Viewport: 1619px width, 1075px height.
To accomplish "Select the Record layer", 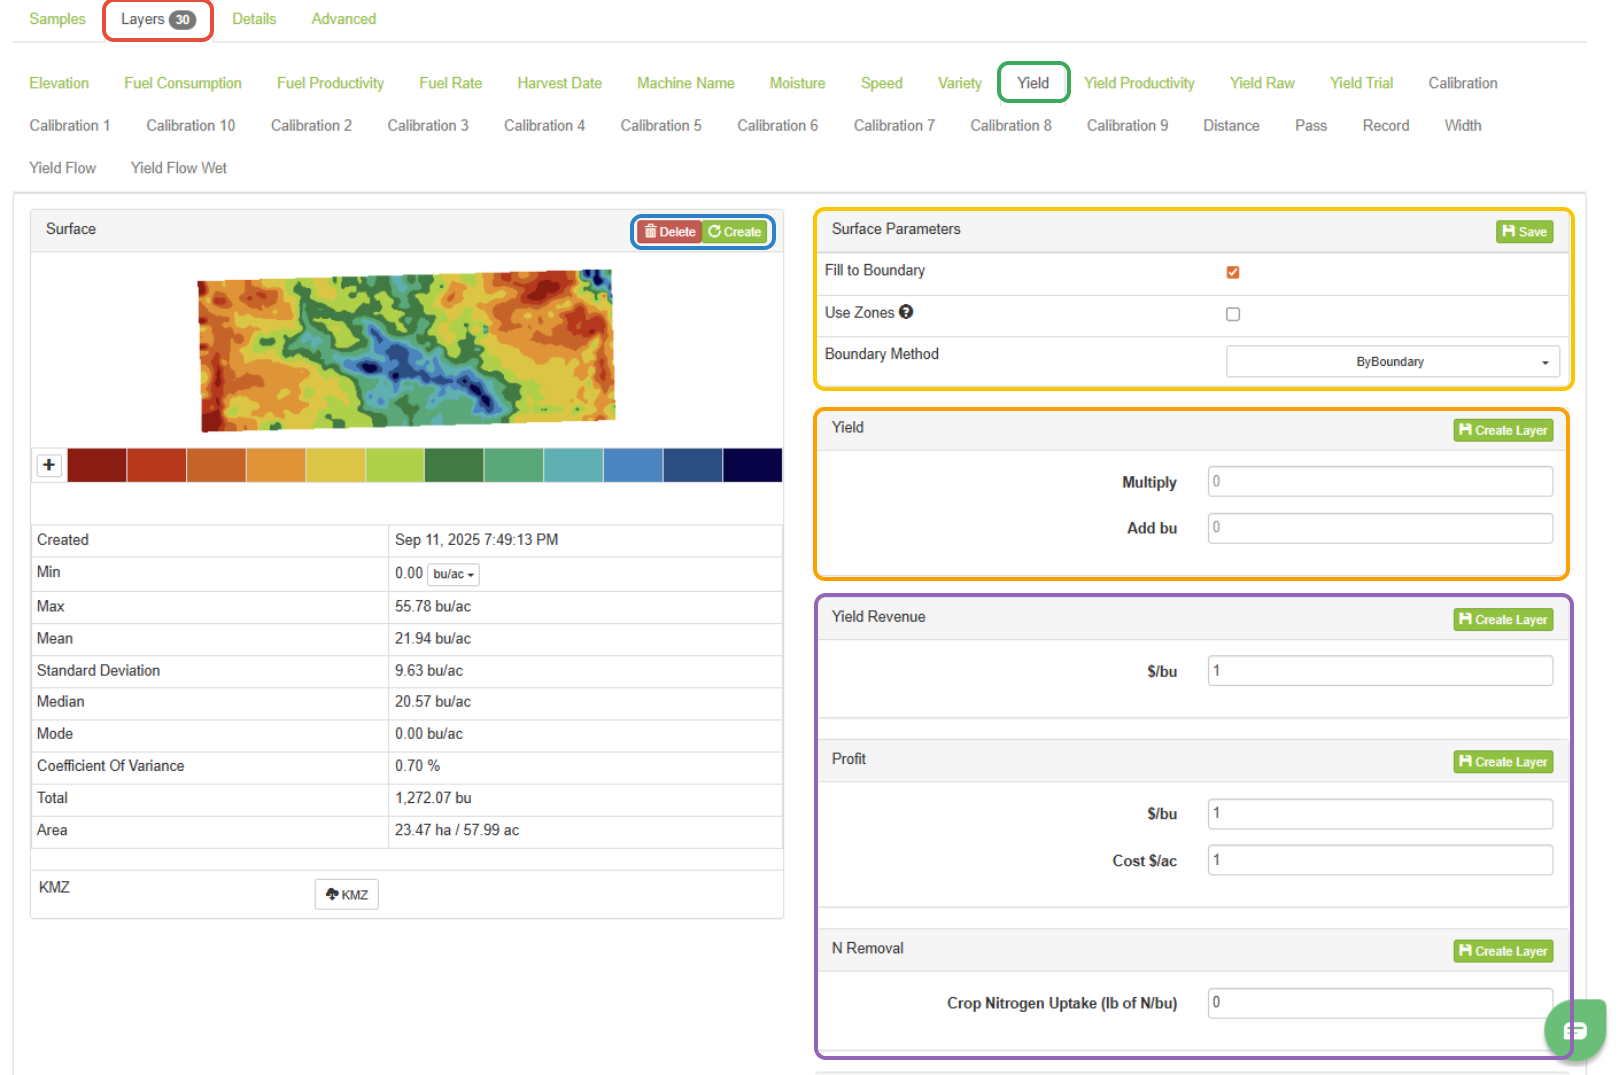I will 1386,125.
